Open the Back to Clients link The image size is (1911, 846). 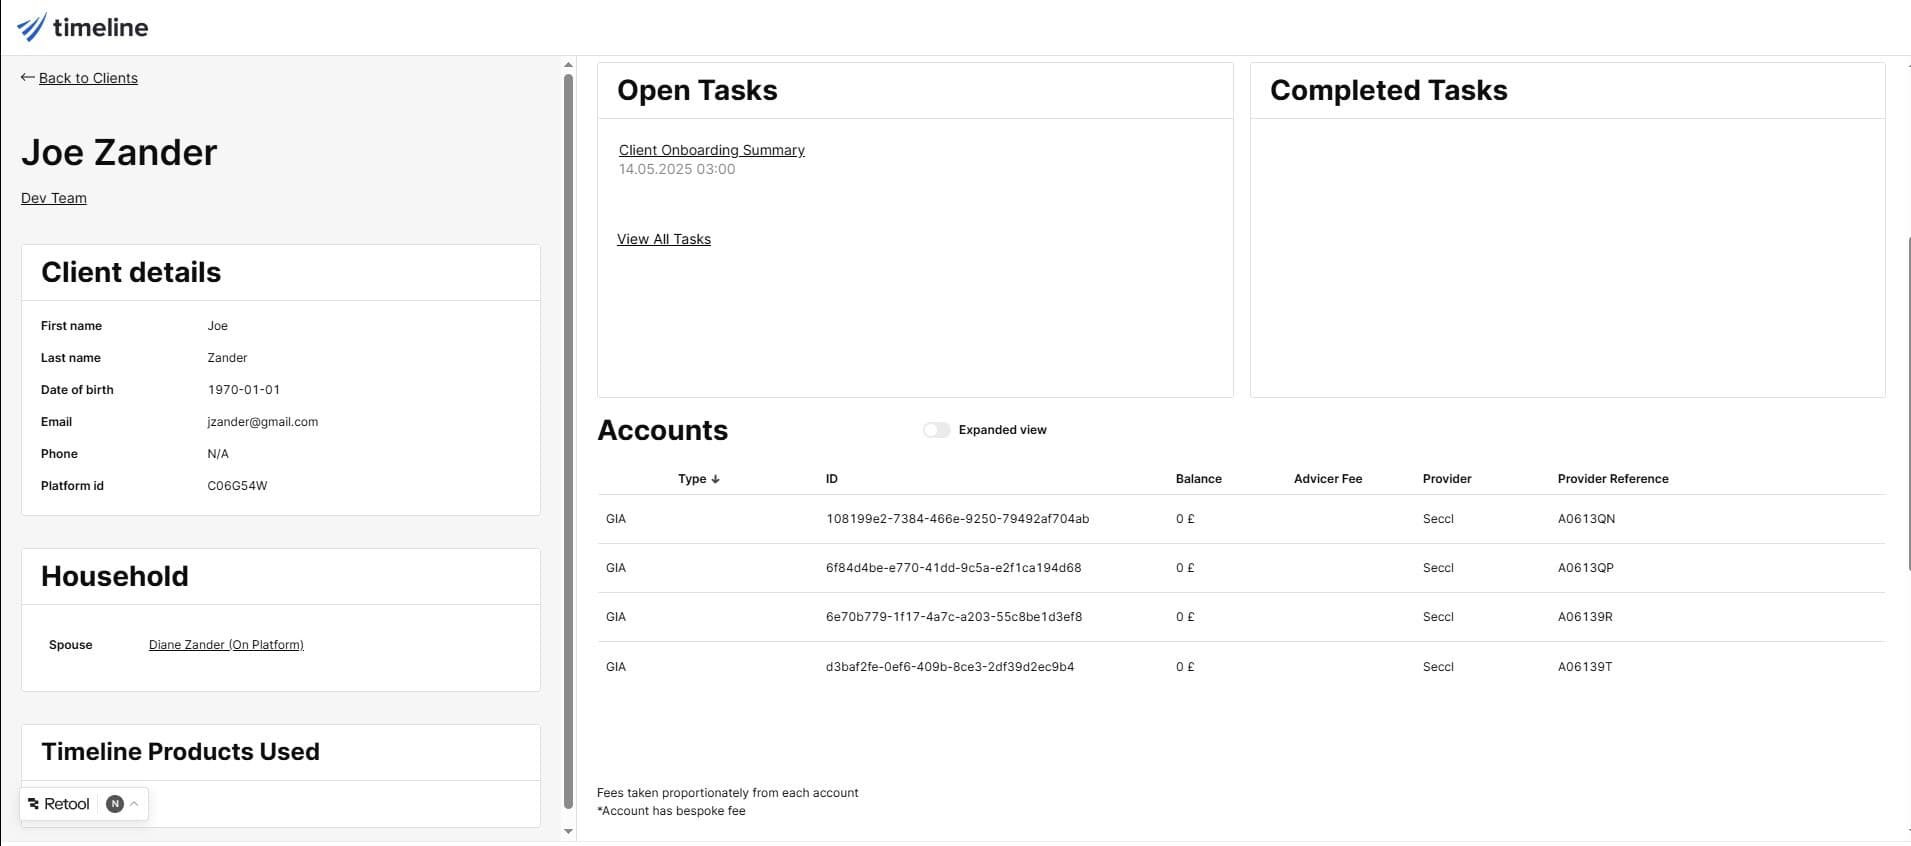click(x=88, y=78)
